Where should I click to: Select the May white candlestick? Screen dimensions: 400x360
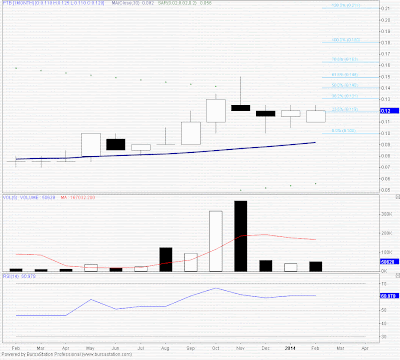pos(91,145)
